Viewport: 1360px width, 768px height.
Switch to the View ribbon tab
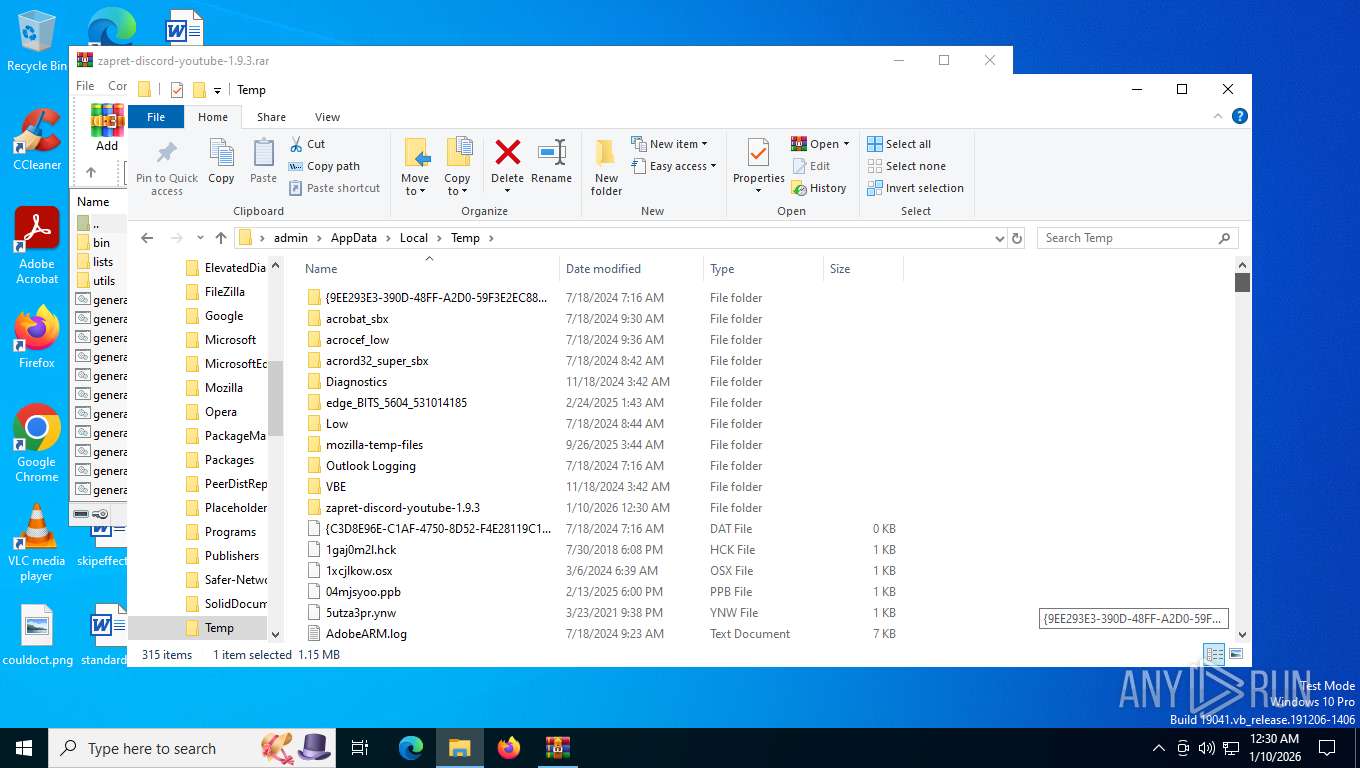tap(327, 117)
